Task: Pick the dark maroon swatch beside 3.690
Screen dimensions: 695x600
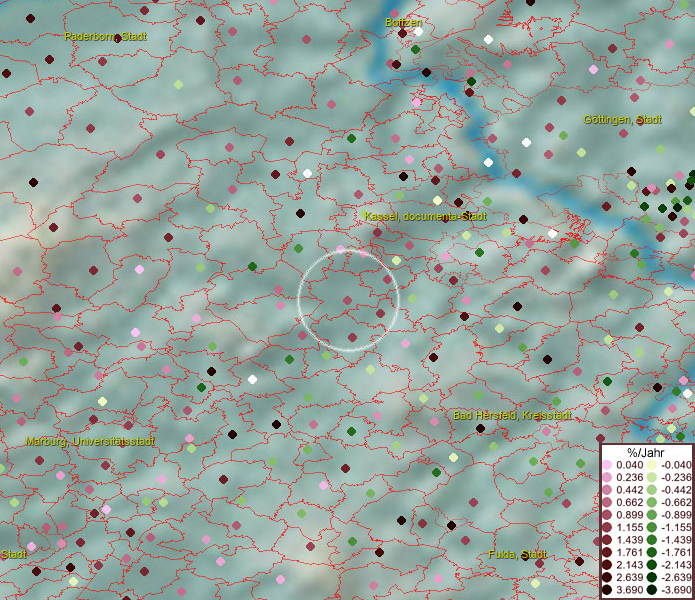Action: click(607, 590)
